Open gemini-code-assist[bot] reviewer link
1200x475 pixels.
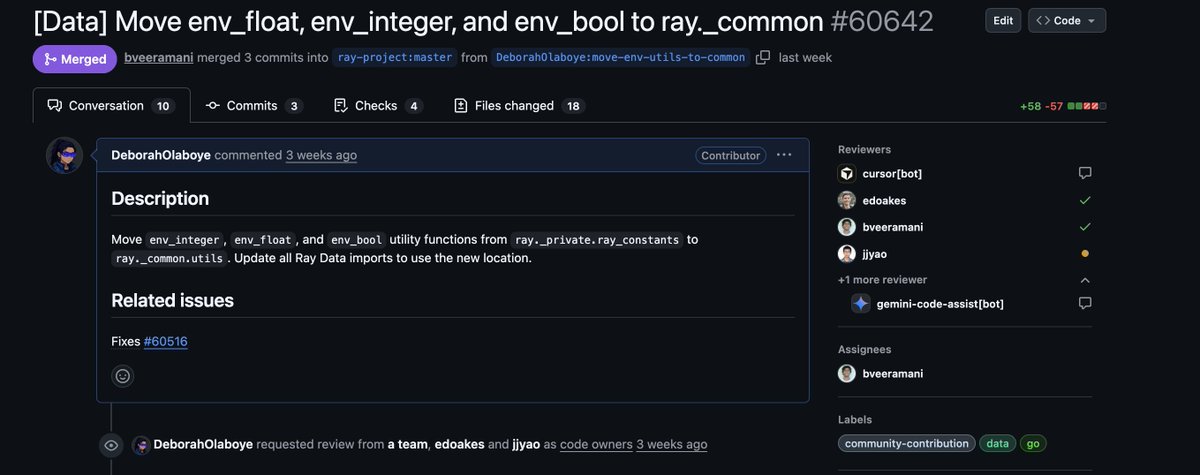[940, 303]
